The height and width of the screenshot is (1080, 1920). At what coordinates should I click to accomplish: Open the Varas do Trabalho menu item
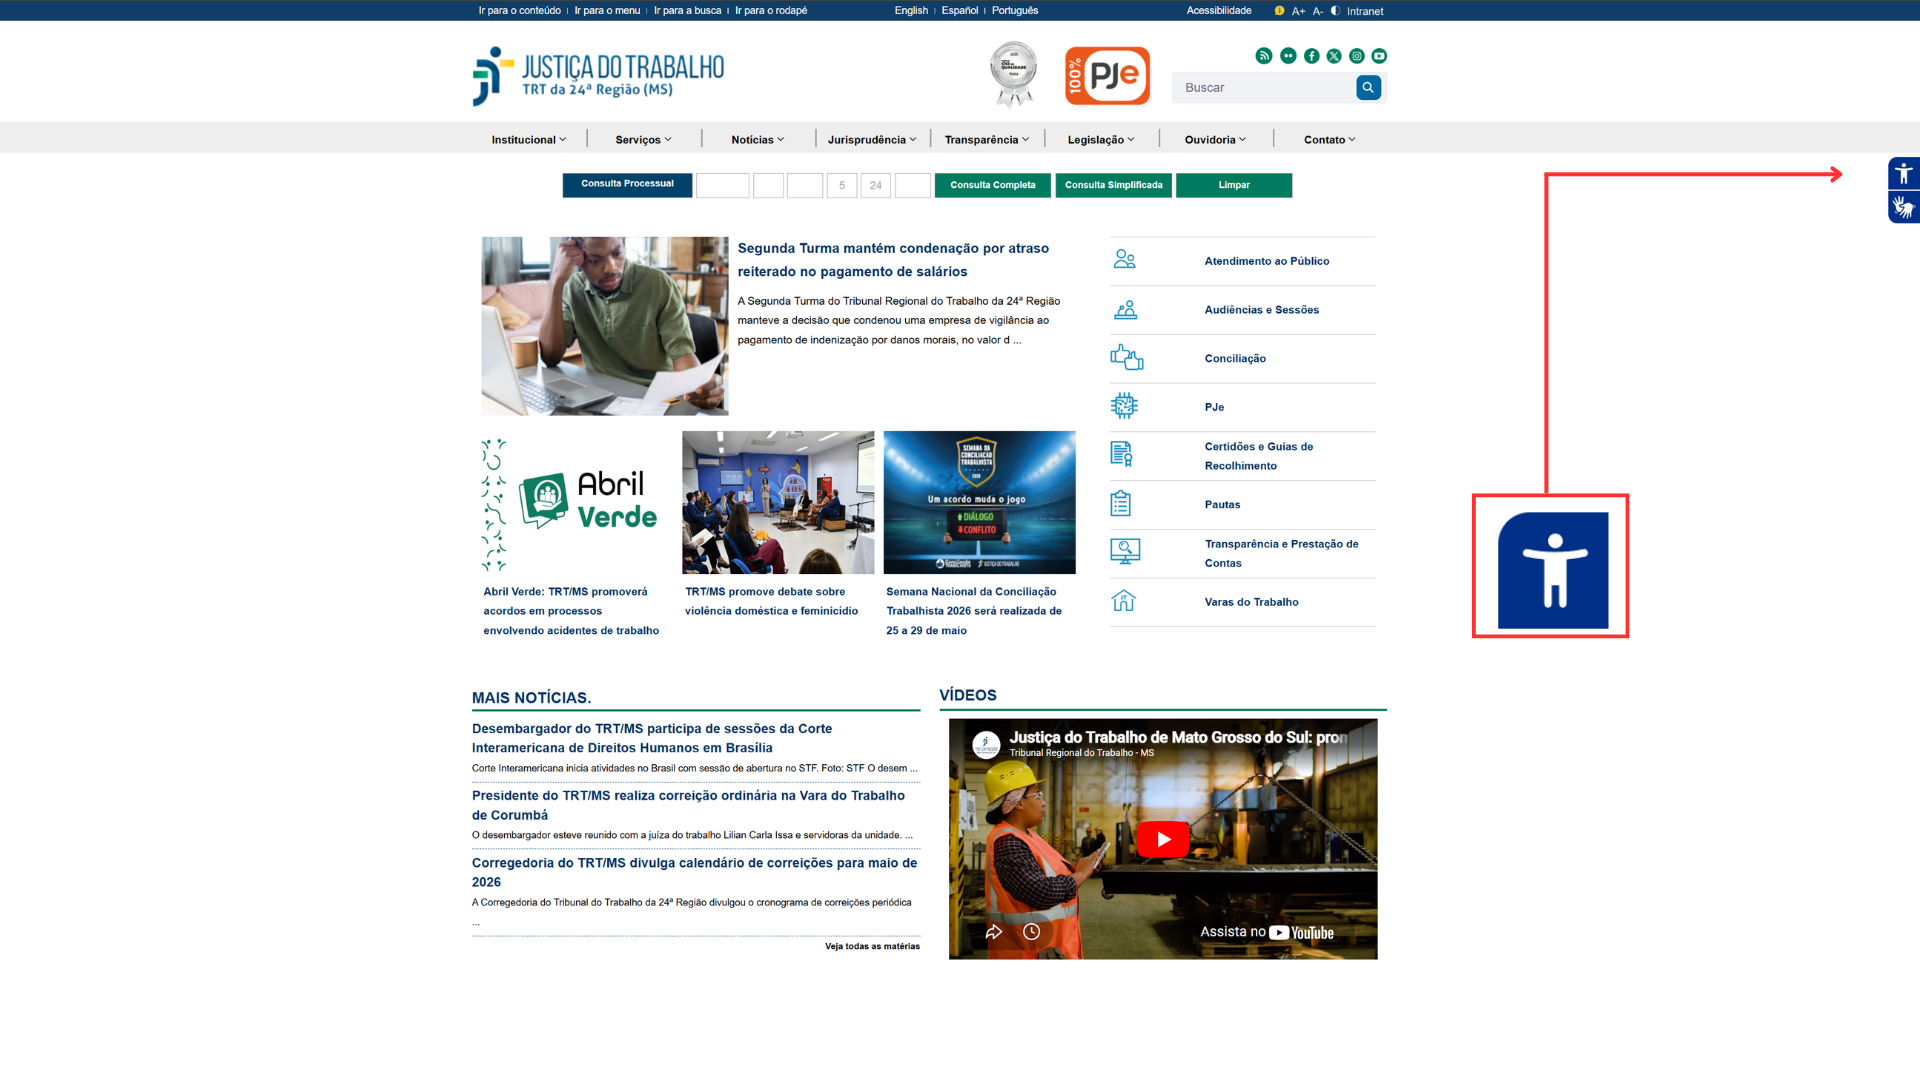pos(1251,602)
